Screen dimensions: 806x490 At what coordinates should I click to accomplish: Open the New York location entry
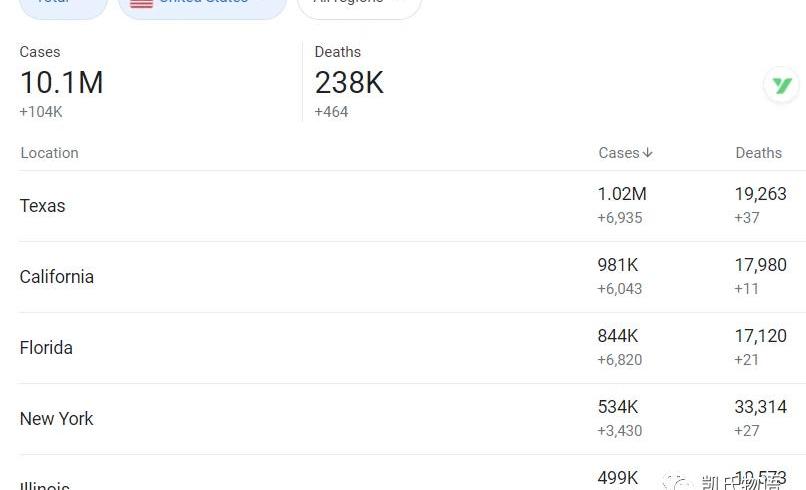[57, 419]
